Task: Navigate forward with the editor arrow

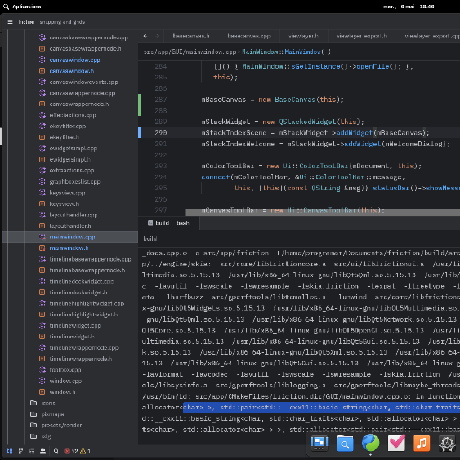Action: [157, 36]
